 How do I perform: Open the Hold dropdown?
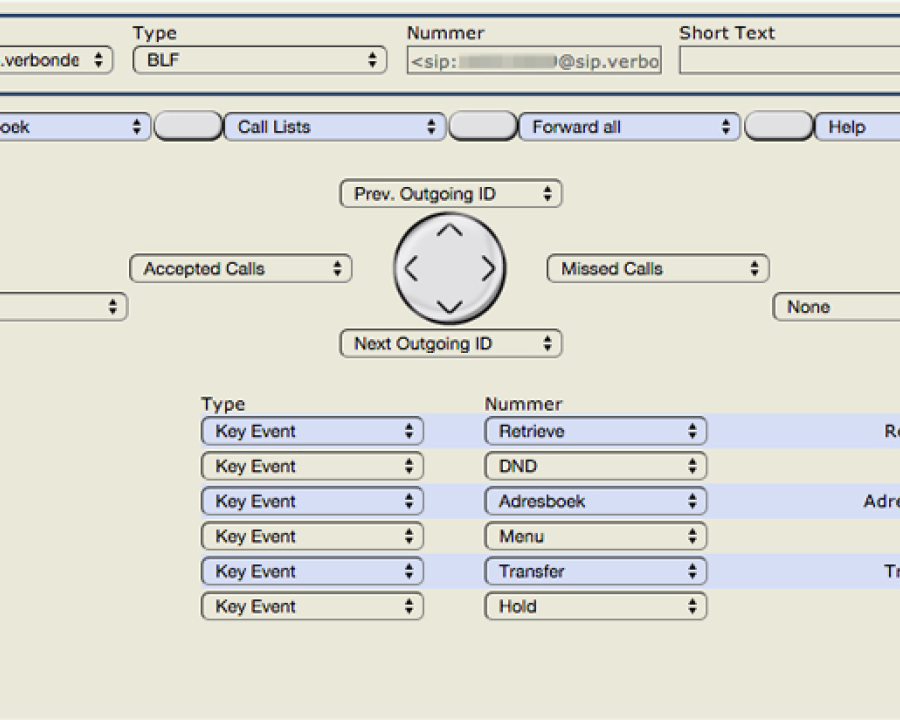tap(596, 607)
